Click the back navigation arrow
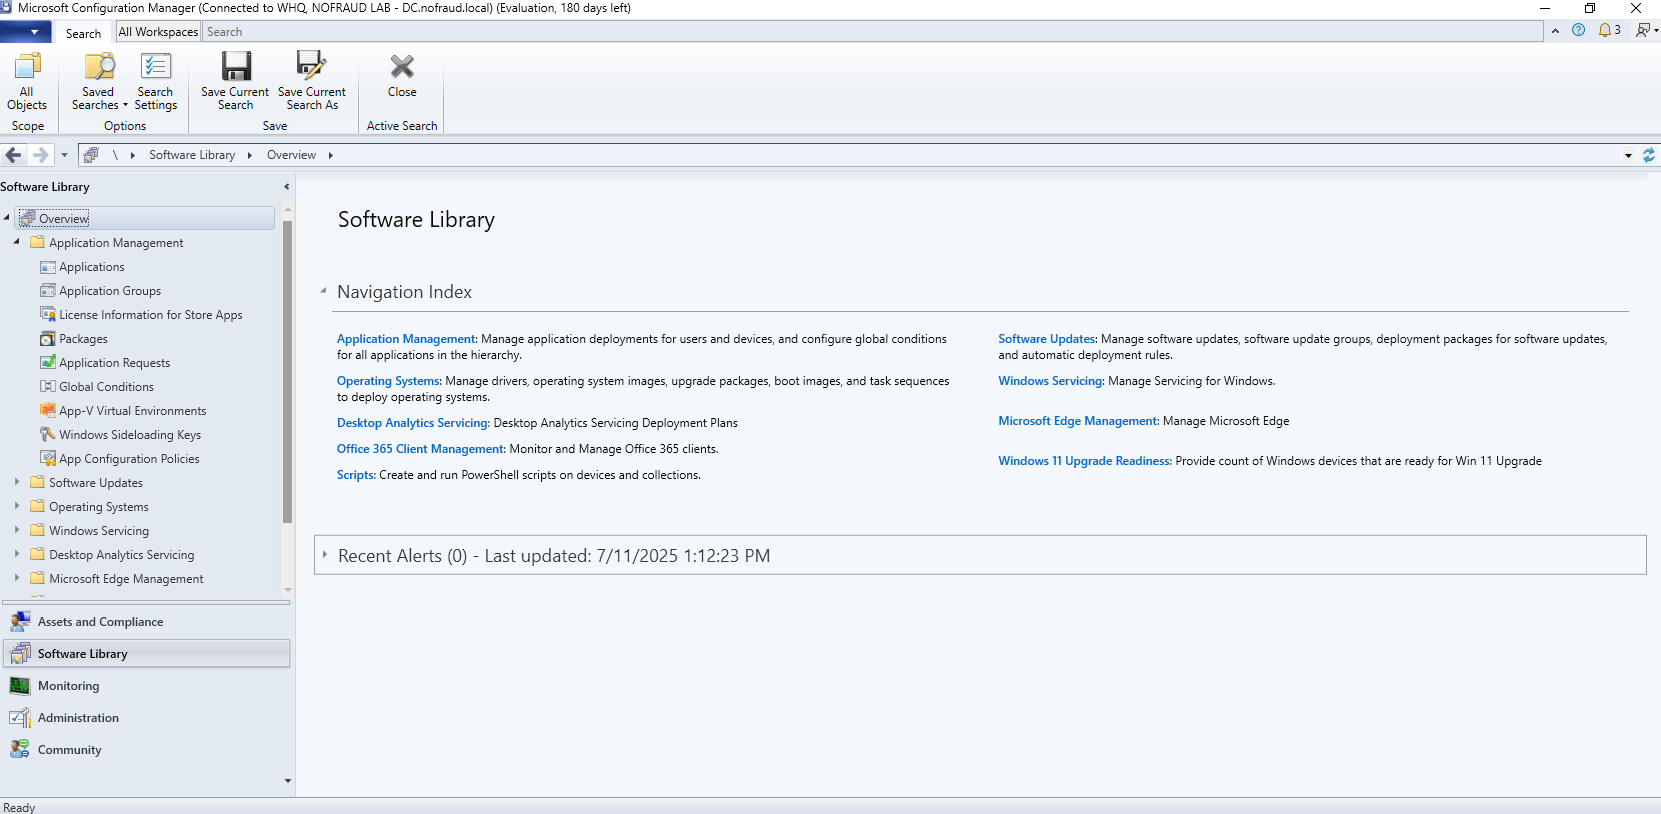 click(x=14, y=155)
